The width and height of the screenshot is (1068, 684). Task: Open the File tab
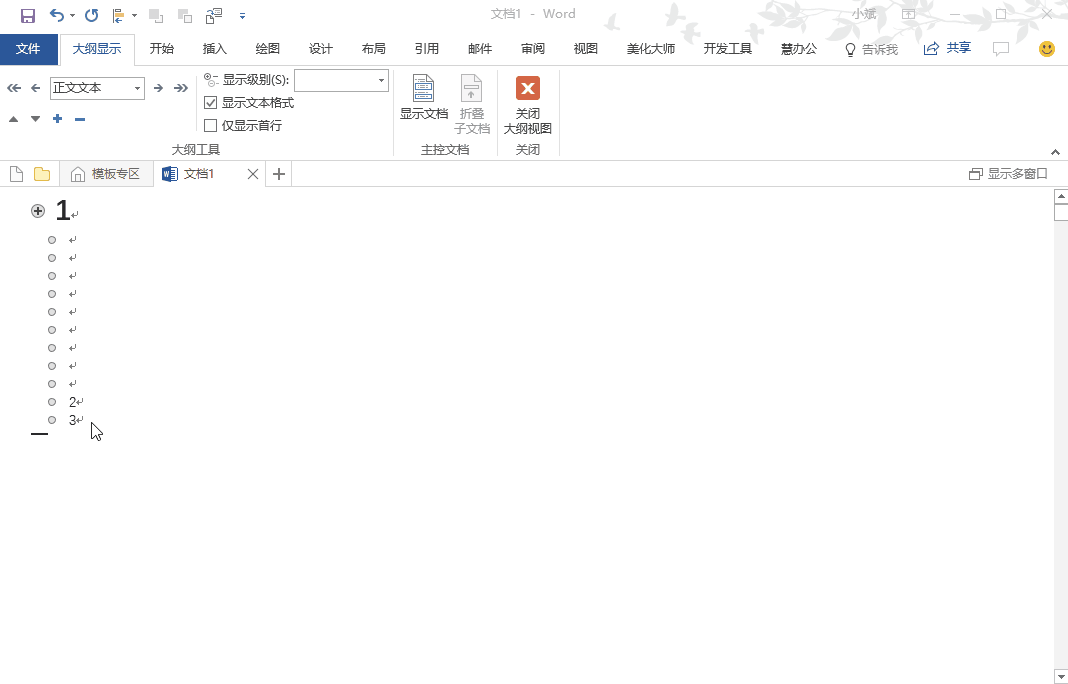28,49
